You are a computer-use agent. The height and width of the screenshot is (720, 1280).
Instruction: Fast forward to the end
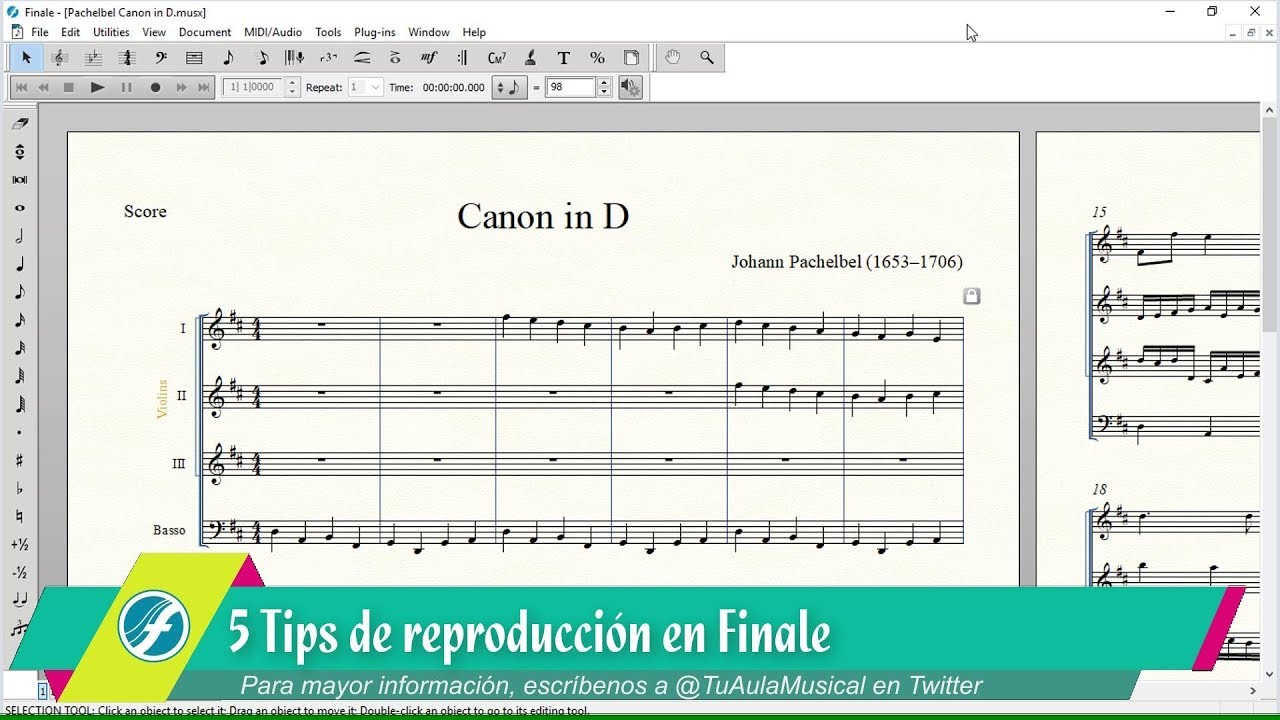tap(204, 88)
